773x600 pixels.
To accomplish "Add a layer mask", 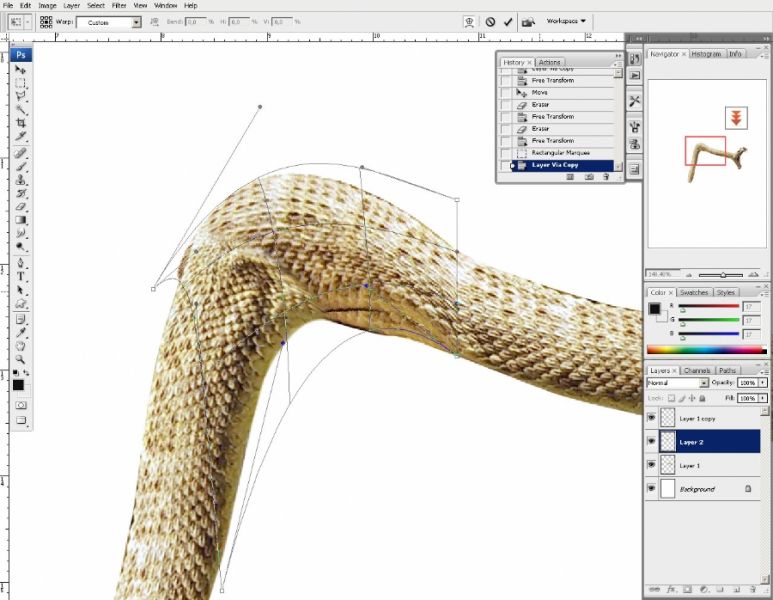I will 687,589.
